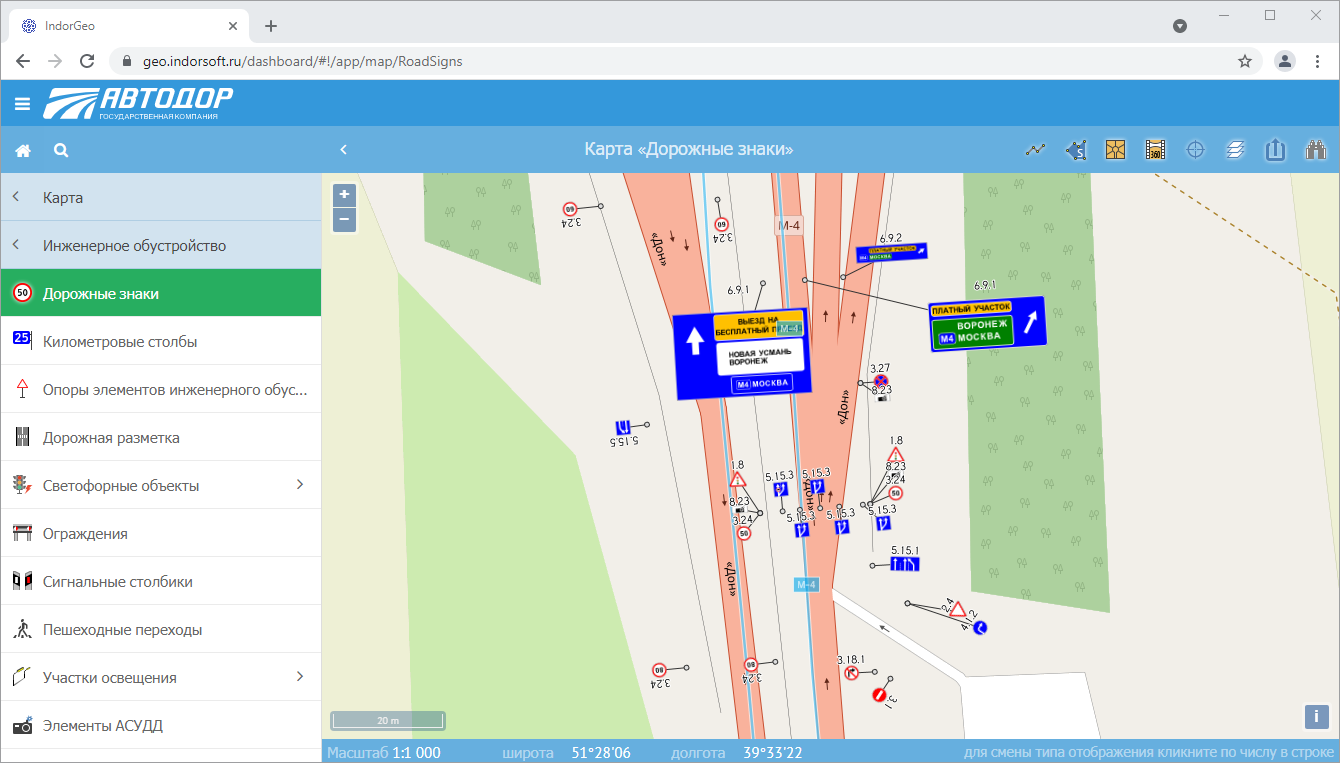Open the map layers panel
This screenshot has height=763, width=1340.
1236,150
